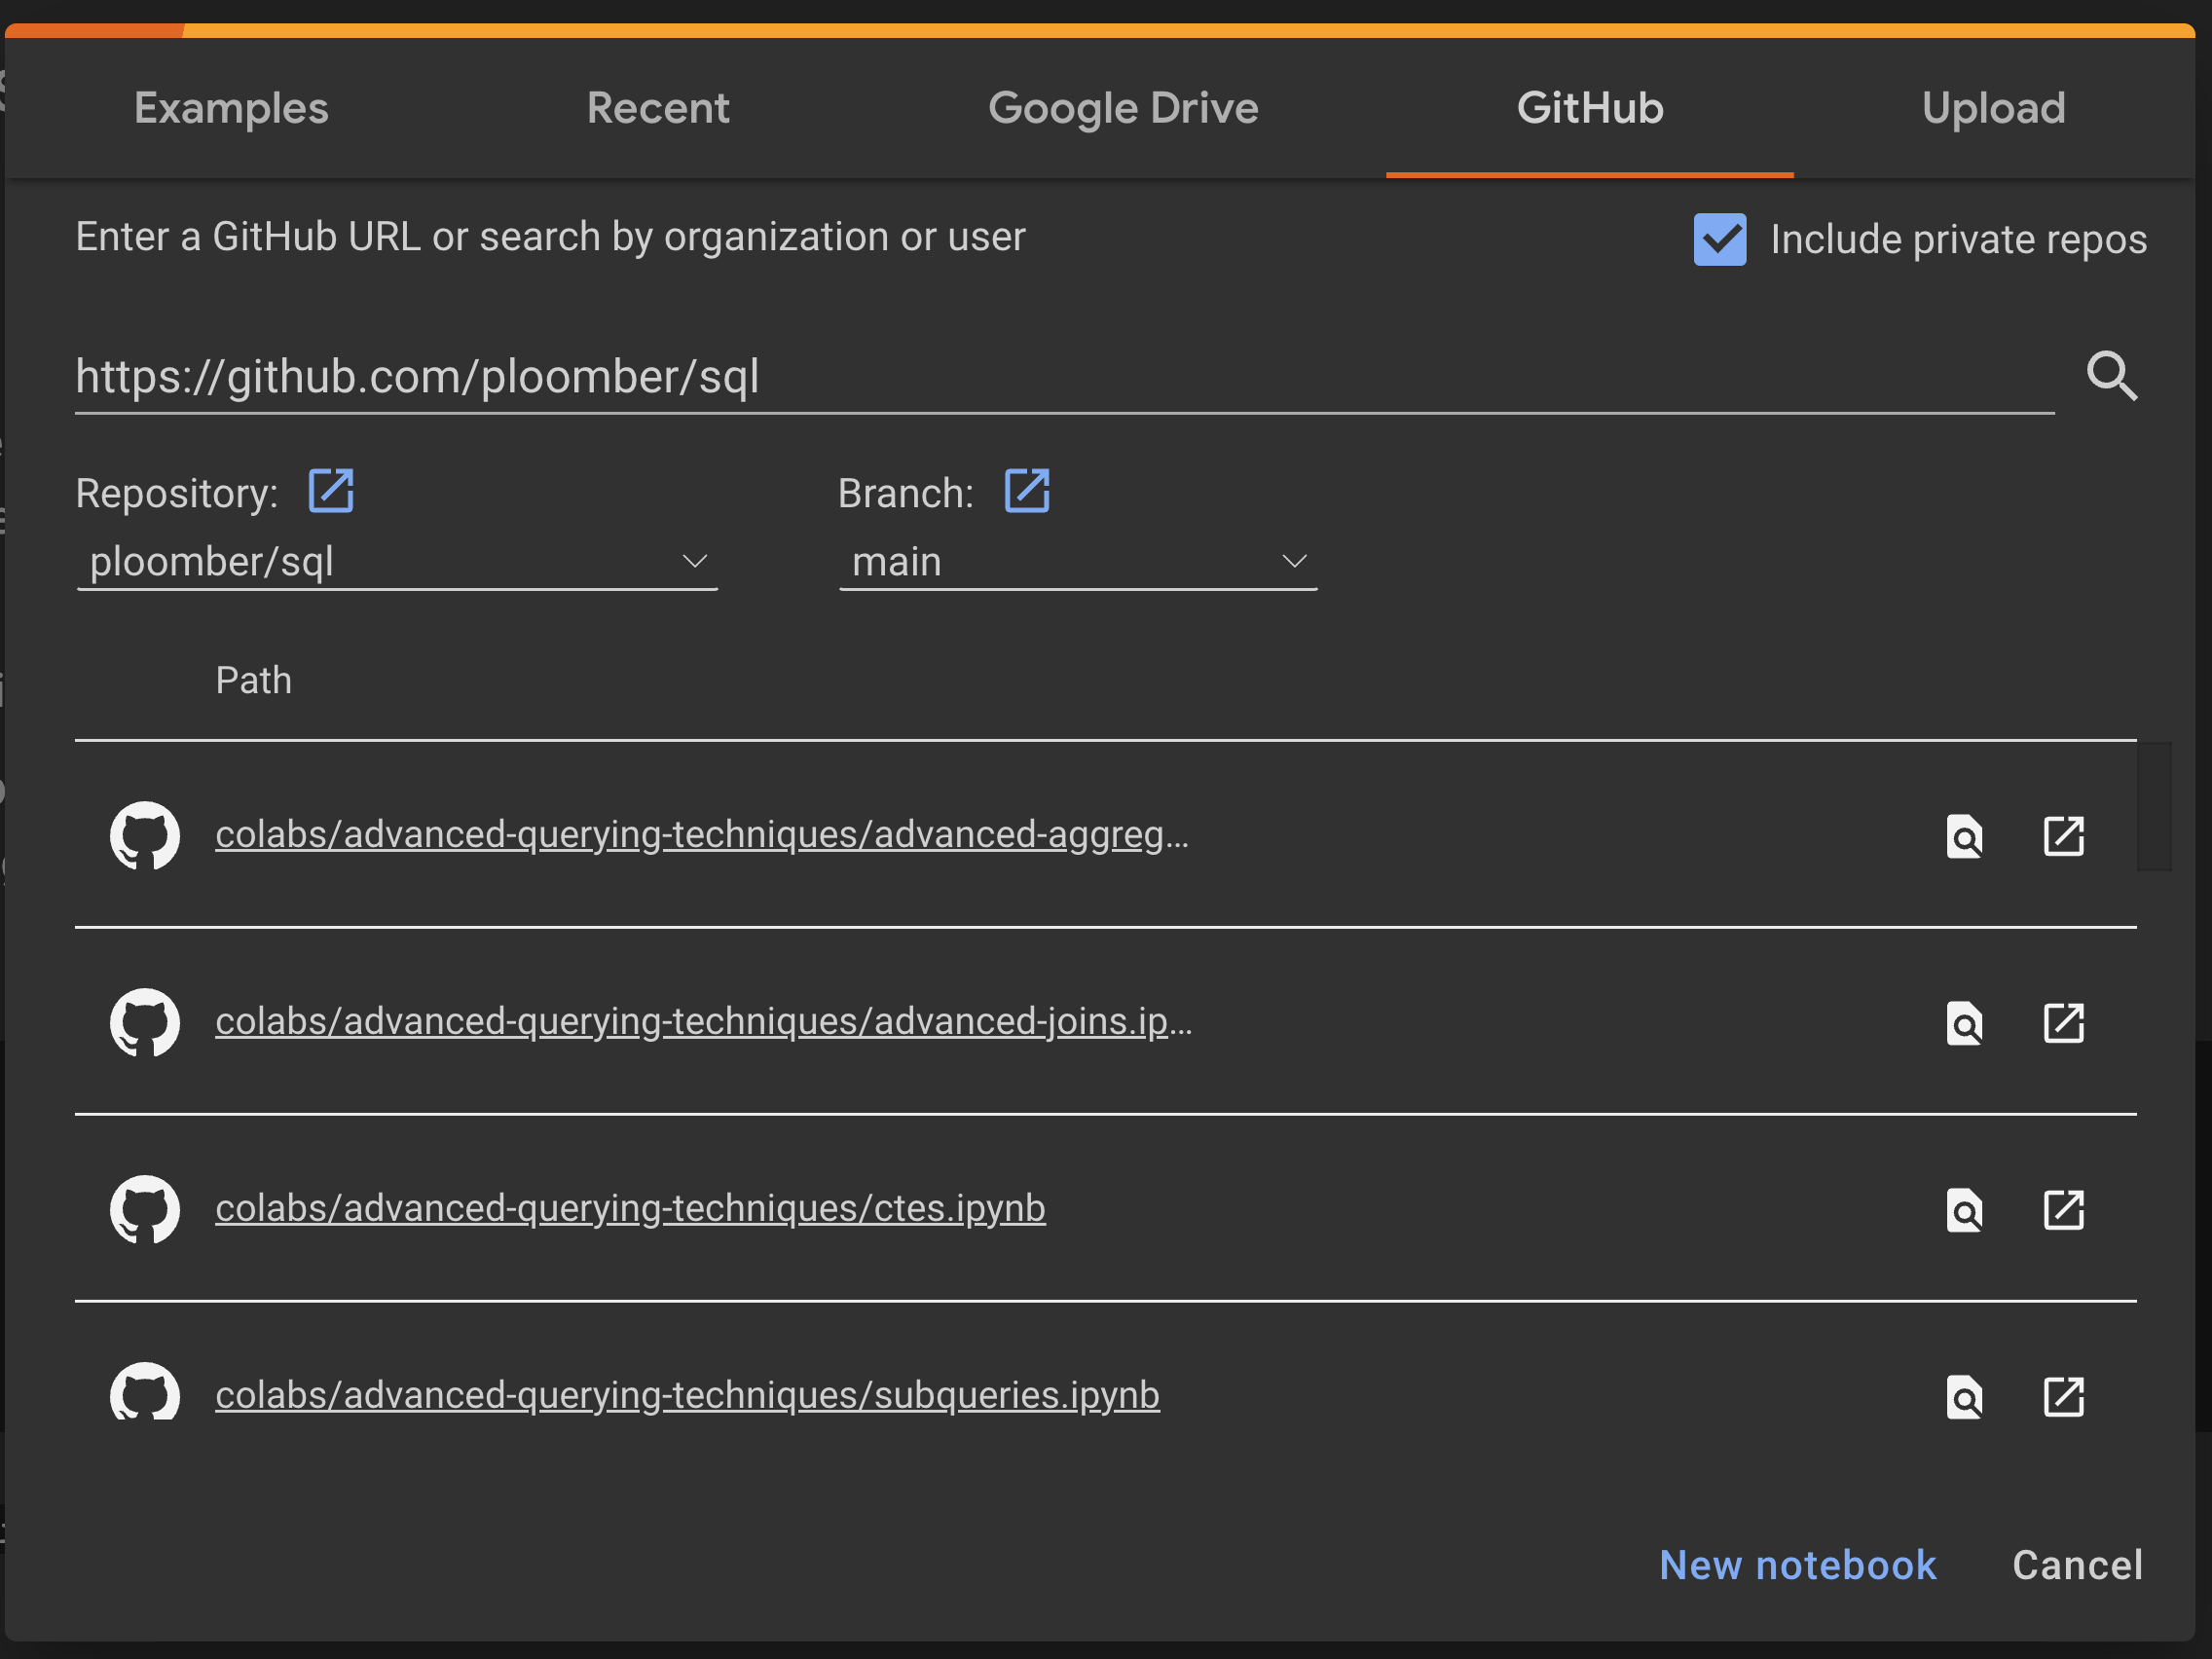Open colabs ctes.ipynb notebook link
The width and height of the screenshot is (2212, 1659).
pyautogui.click(x=630, y=1208)
